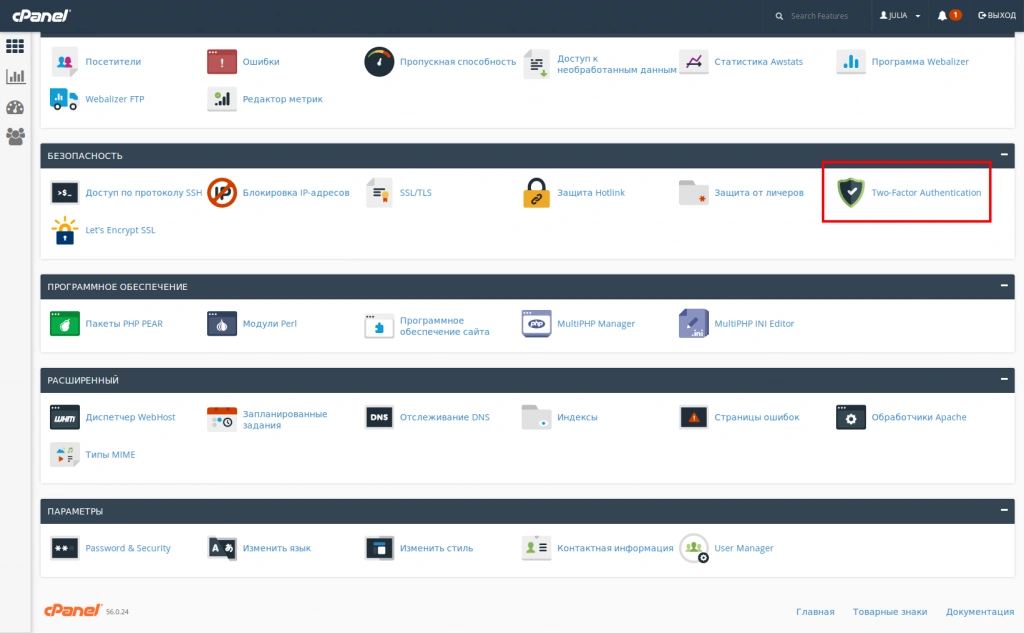
Task: Open the sidebar statistics bar-chart icon
Action: 15,76
